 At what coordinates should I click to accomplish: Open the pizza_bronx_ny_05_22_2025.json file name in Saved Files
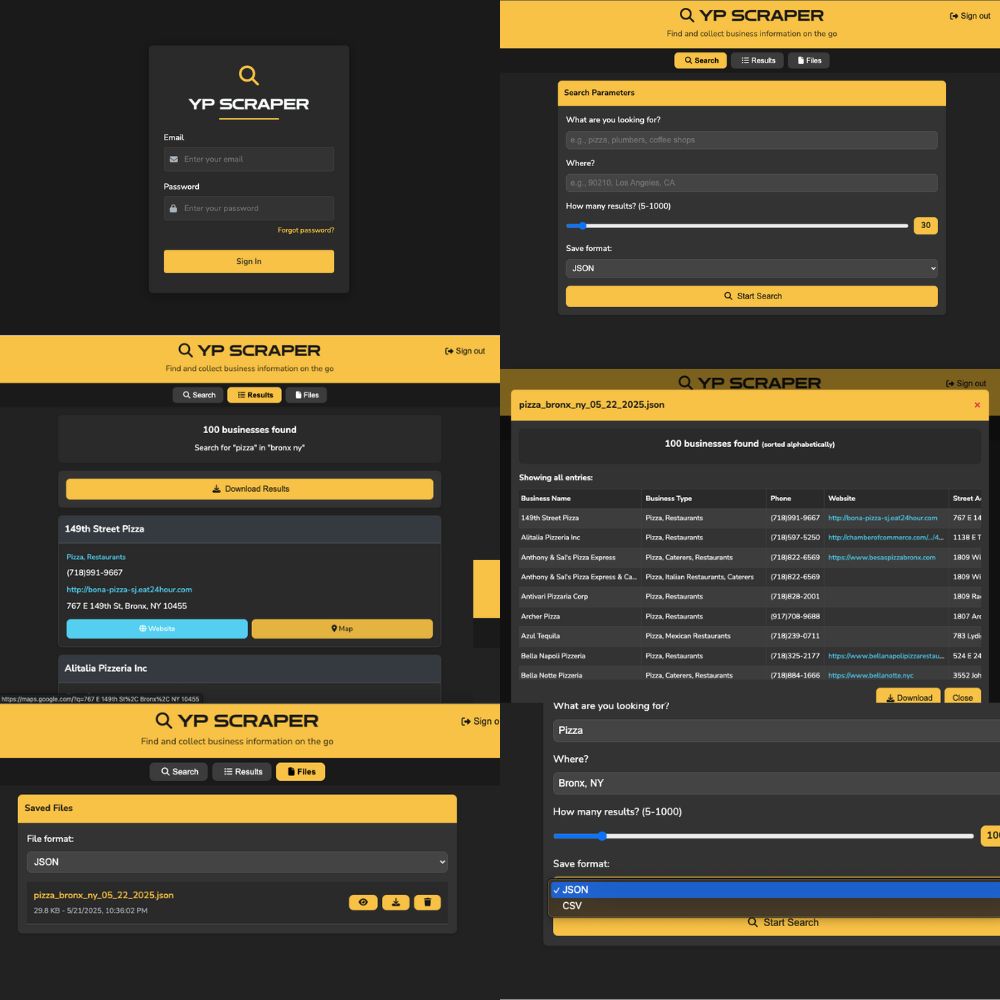[103, 895]
